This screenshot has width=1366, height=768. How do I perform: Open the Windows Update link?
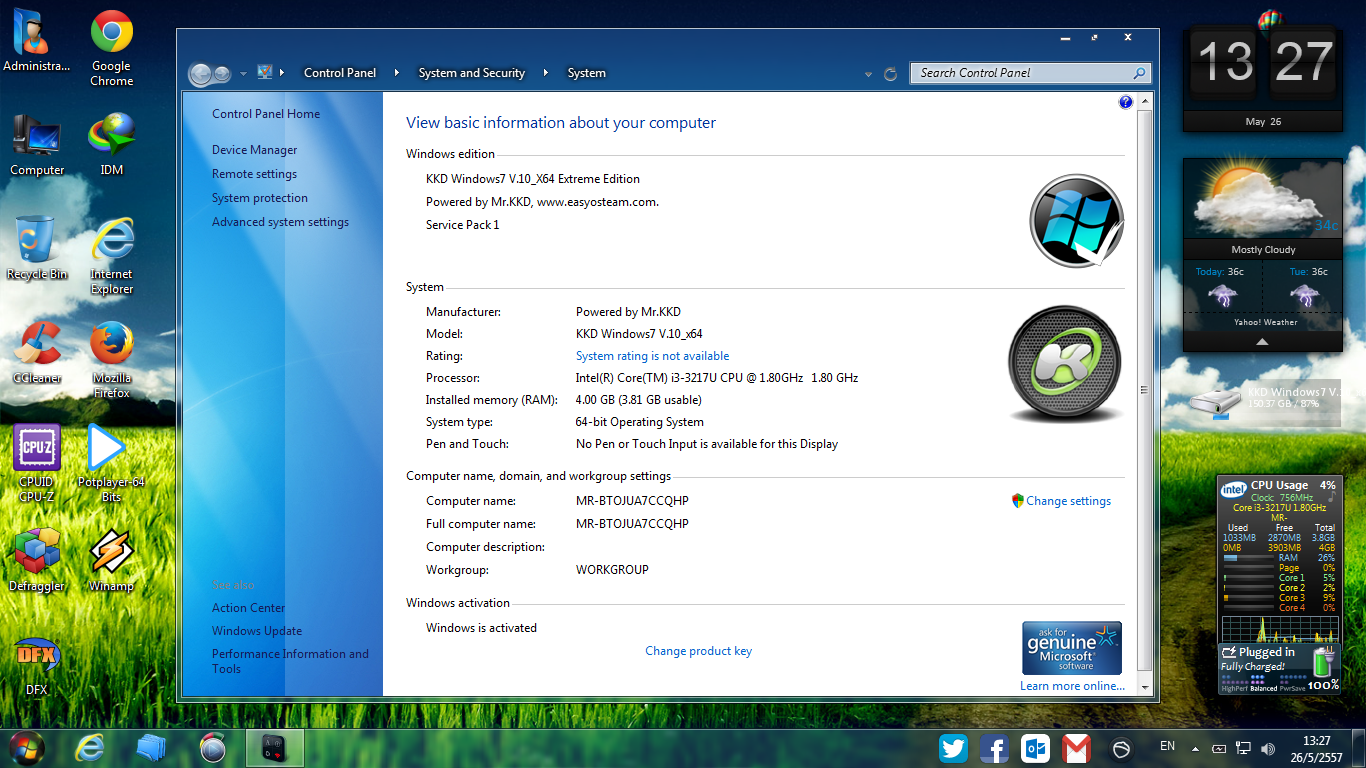(257, 631)
